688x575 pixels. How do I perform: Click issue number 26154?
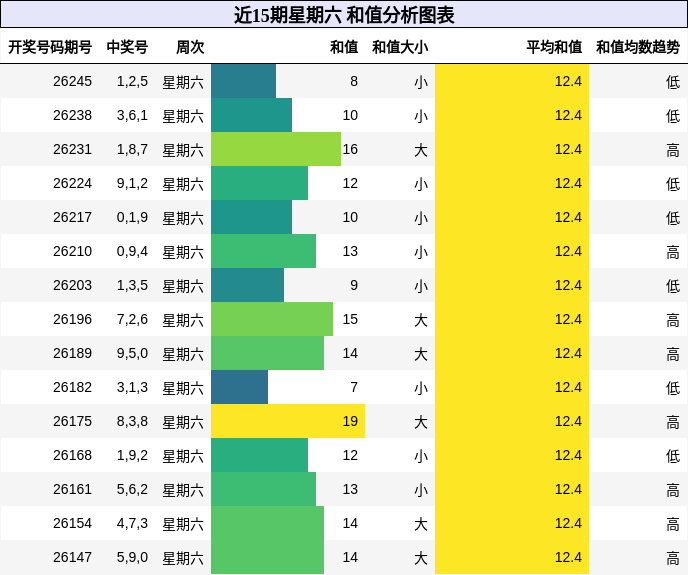[x=72, y=523]
